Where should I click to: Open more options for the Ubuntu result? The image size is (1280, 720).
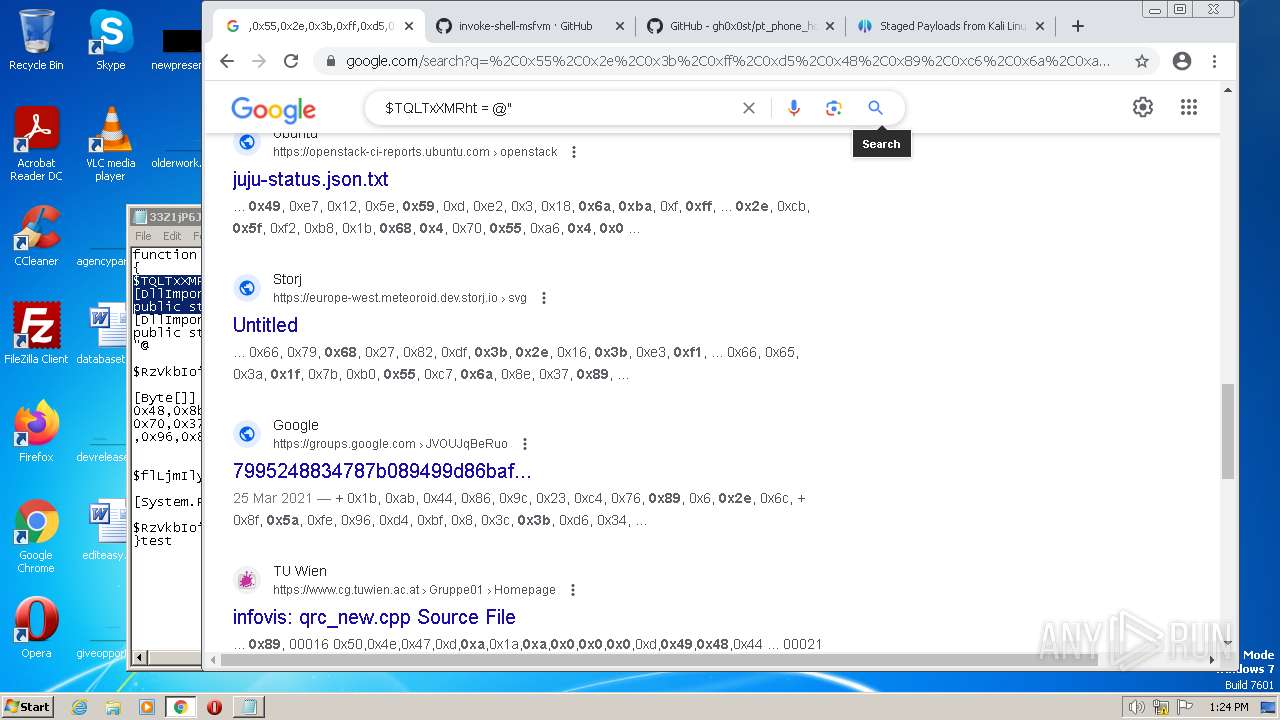[574, 152]
